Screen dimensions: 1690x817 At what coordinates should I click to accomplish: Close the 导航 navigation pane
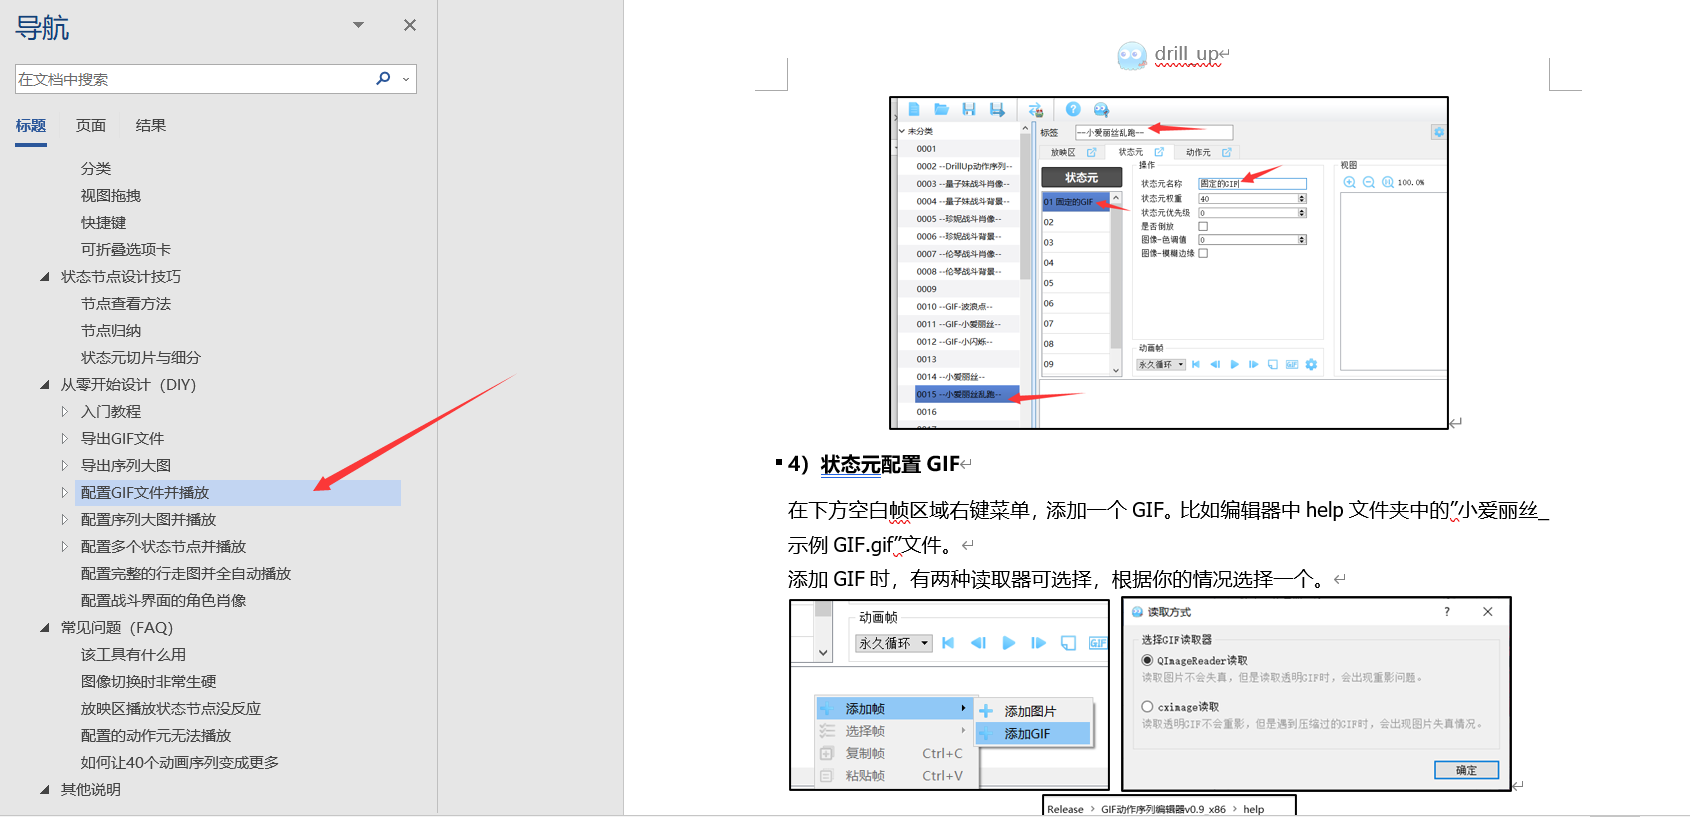(410, 25)
